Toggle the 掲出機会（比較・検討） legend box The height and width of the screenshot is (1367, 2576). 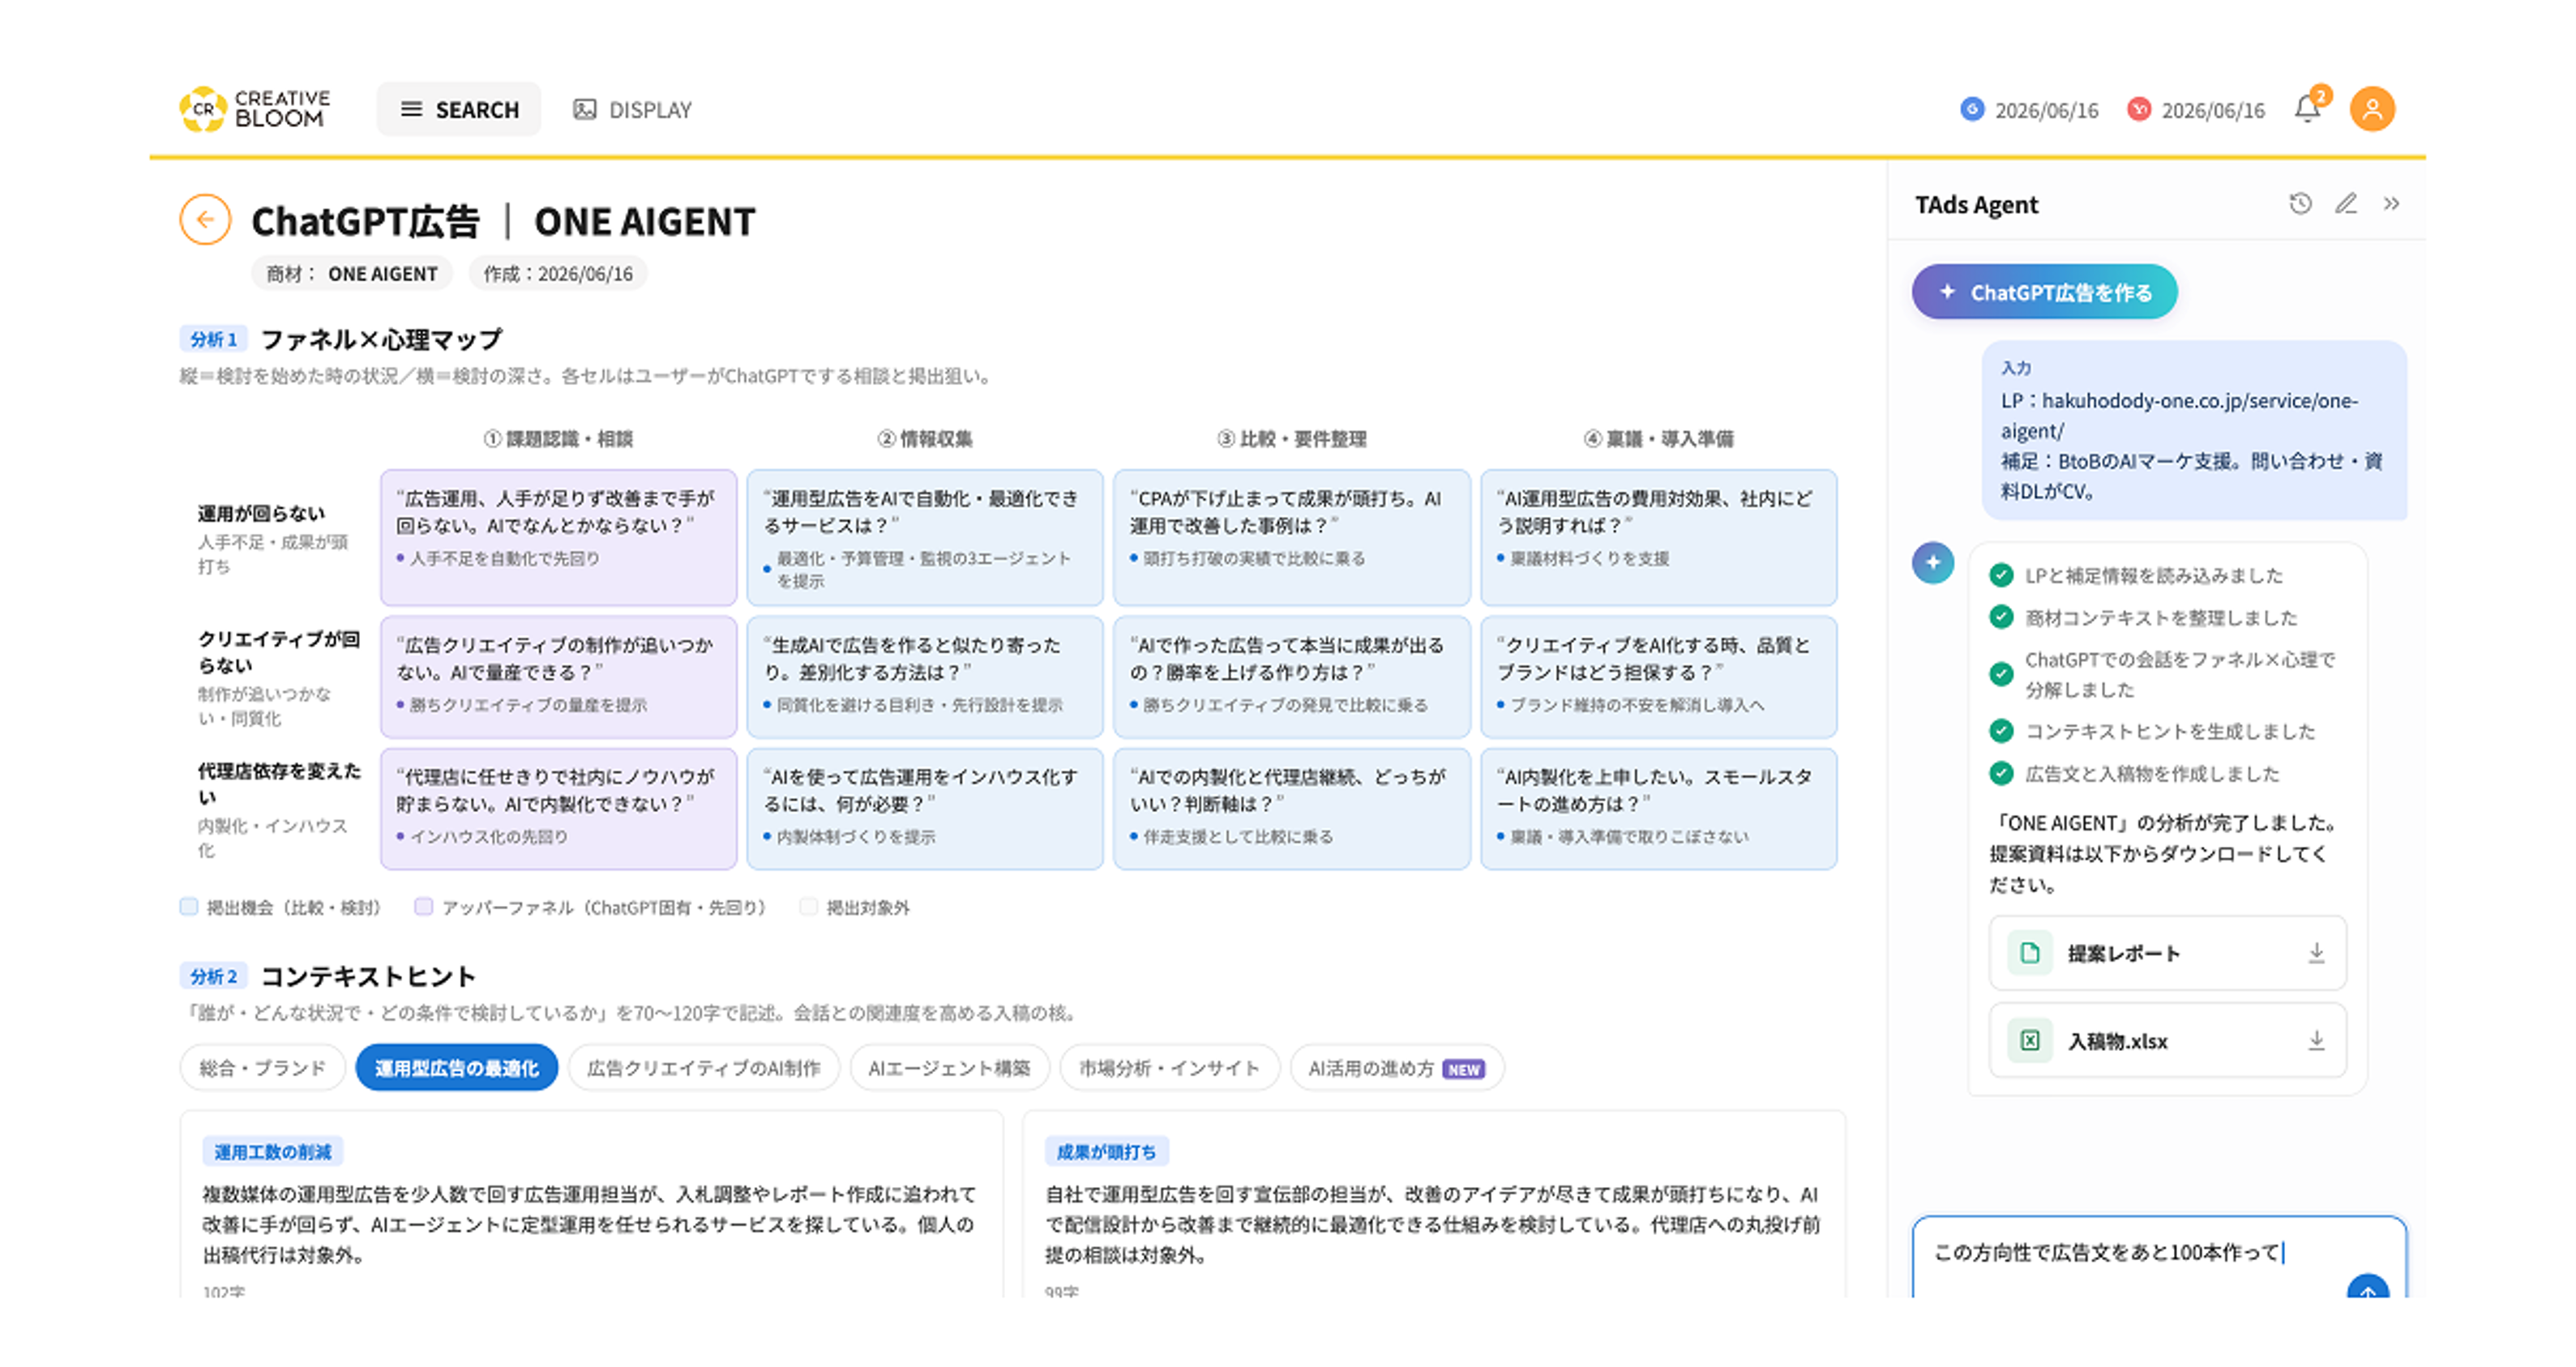pos(189,907)
